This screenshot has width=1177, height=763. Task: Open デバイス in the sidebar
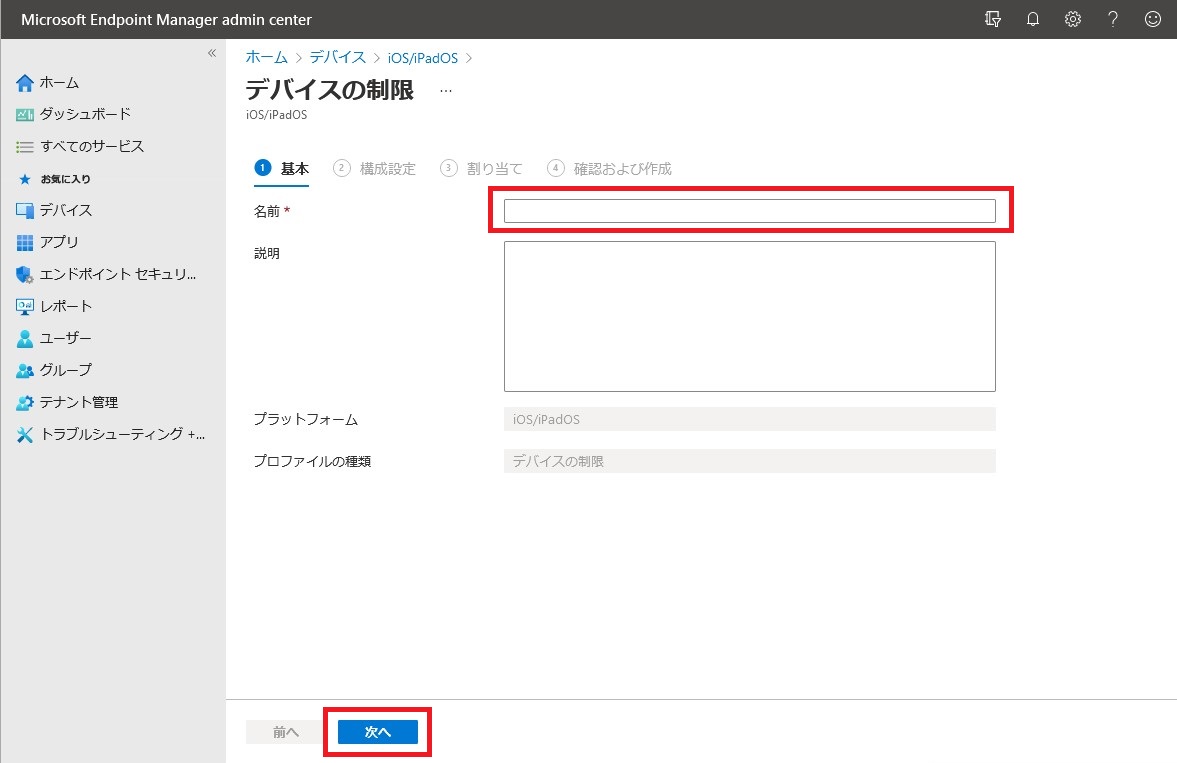coord(66,210)
